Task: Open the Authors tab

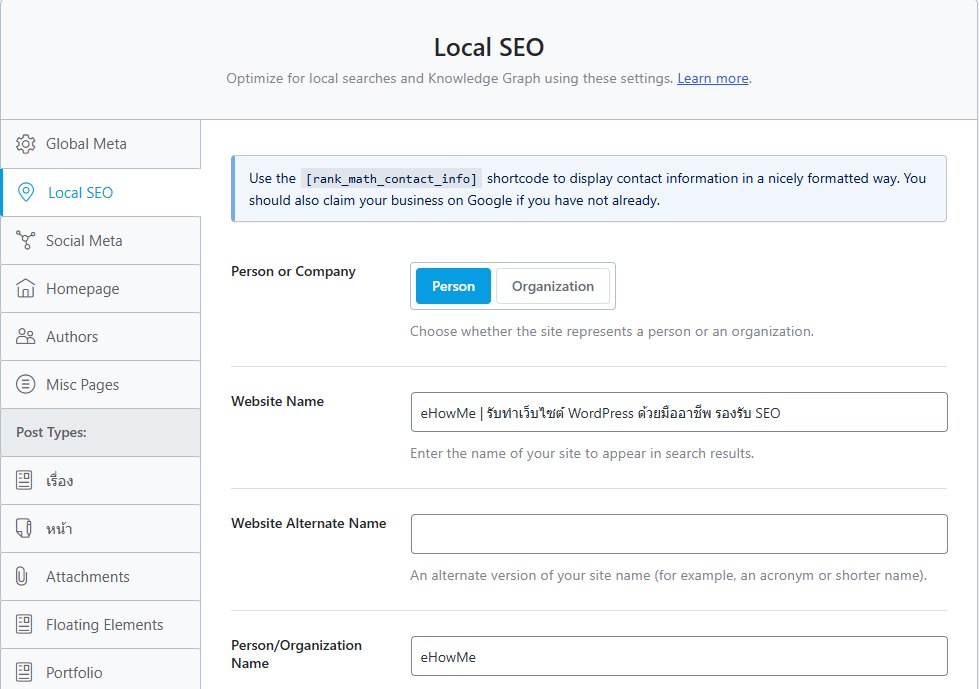Action: point(101,336)
